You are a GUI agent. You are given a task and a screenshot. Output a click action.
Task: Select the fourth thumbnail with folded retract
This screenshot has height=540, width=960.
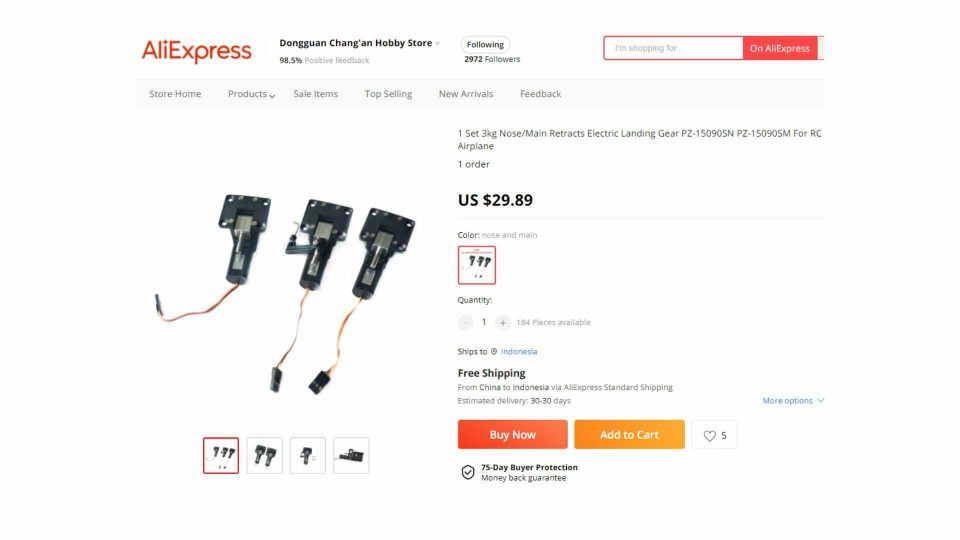click(x=351, y=456)
